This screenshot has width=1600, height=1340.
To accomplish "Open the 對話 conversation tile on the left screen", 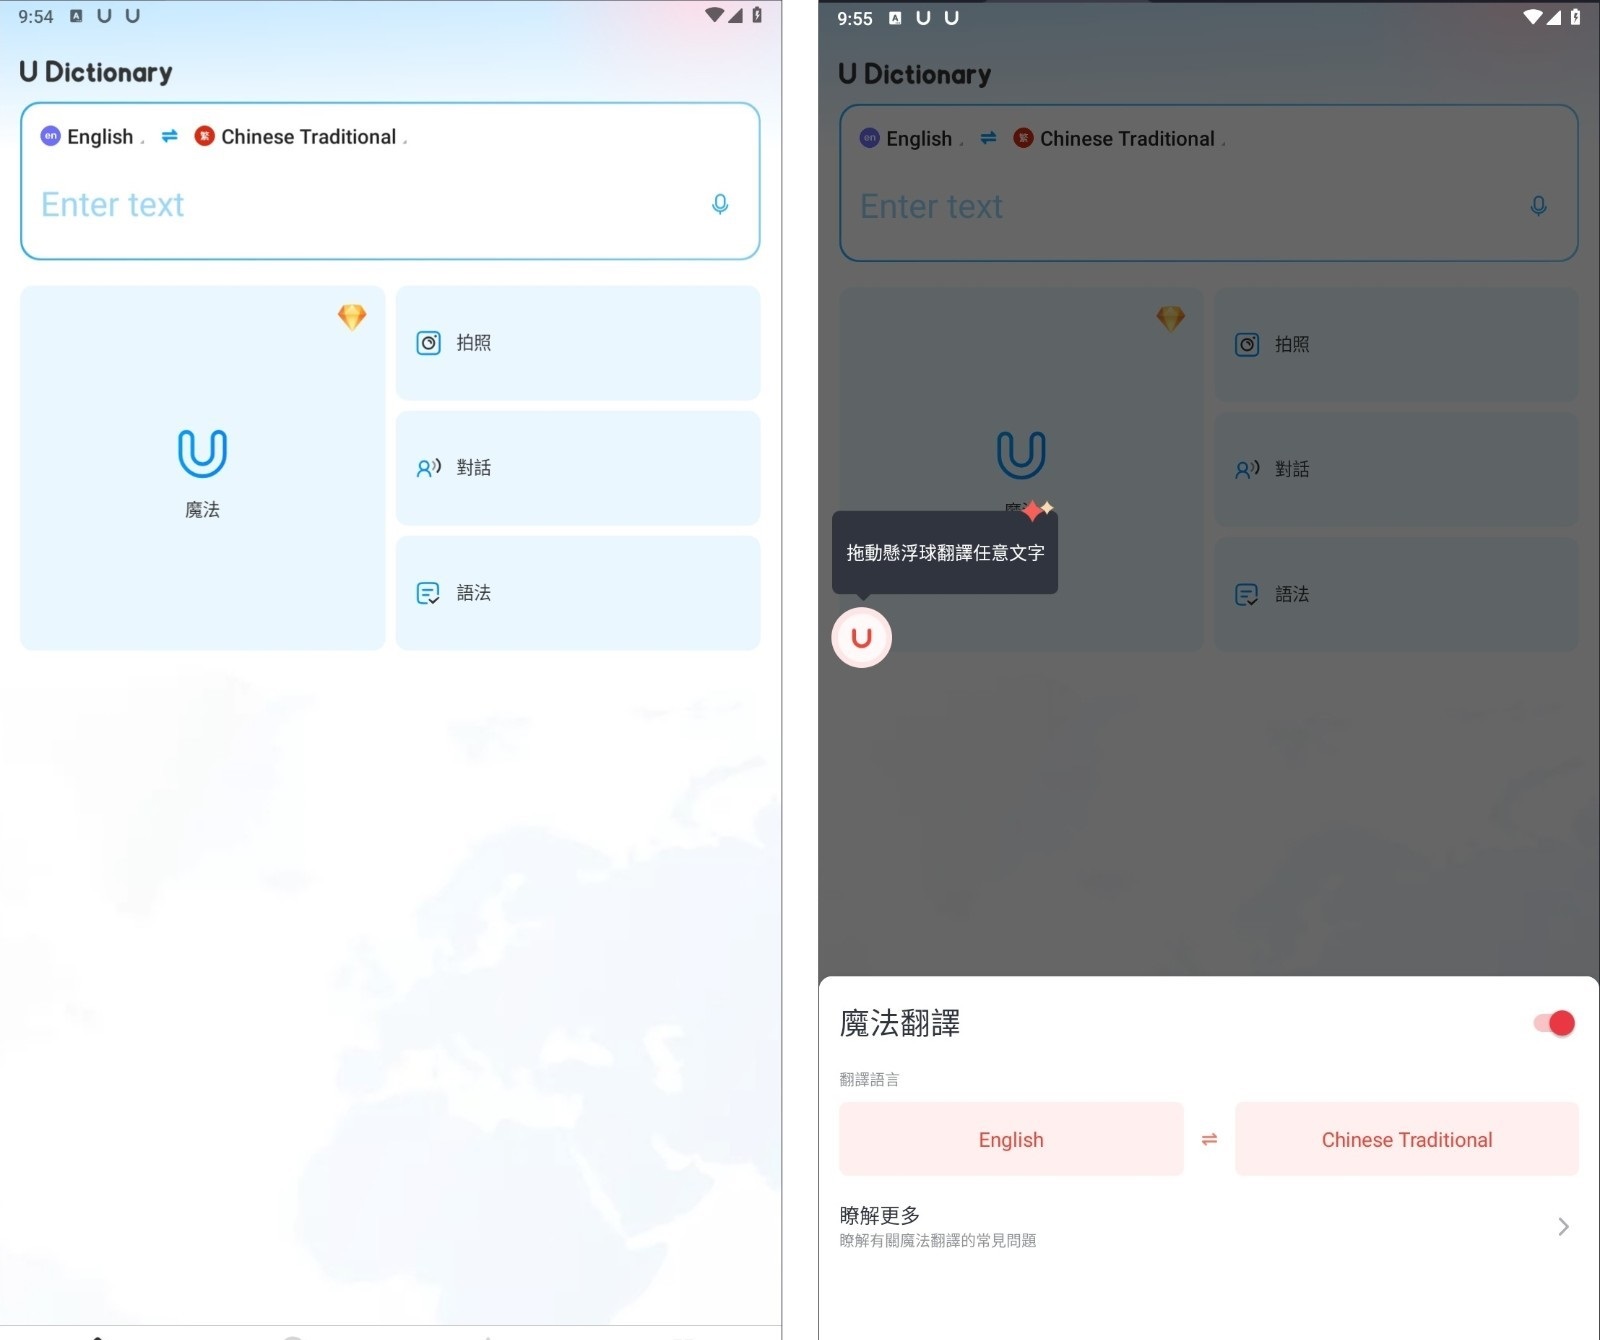I will click(x=577, y=468).
